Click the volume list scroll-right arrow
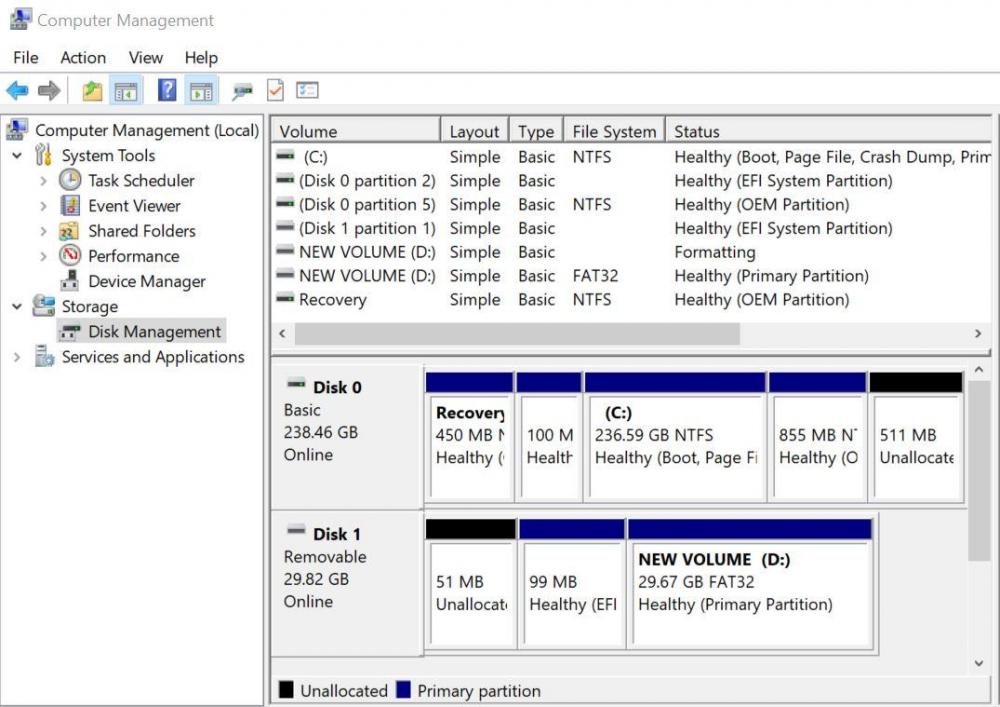The image size is (1000, 707). click(978, 333)
